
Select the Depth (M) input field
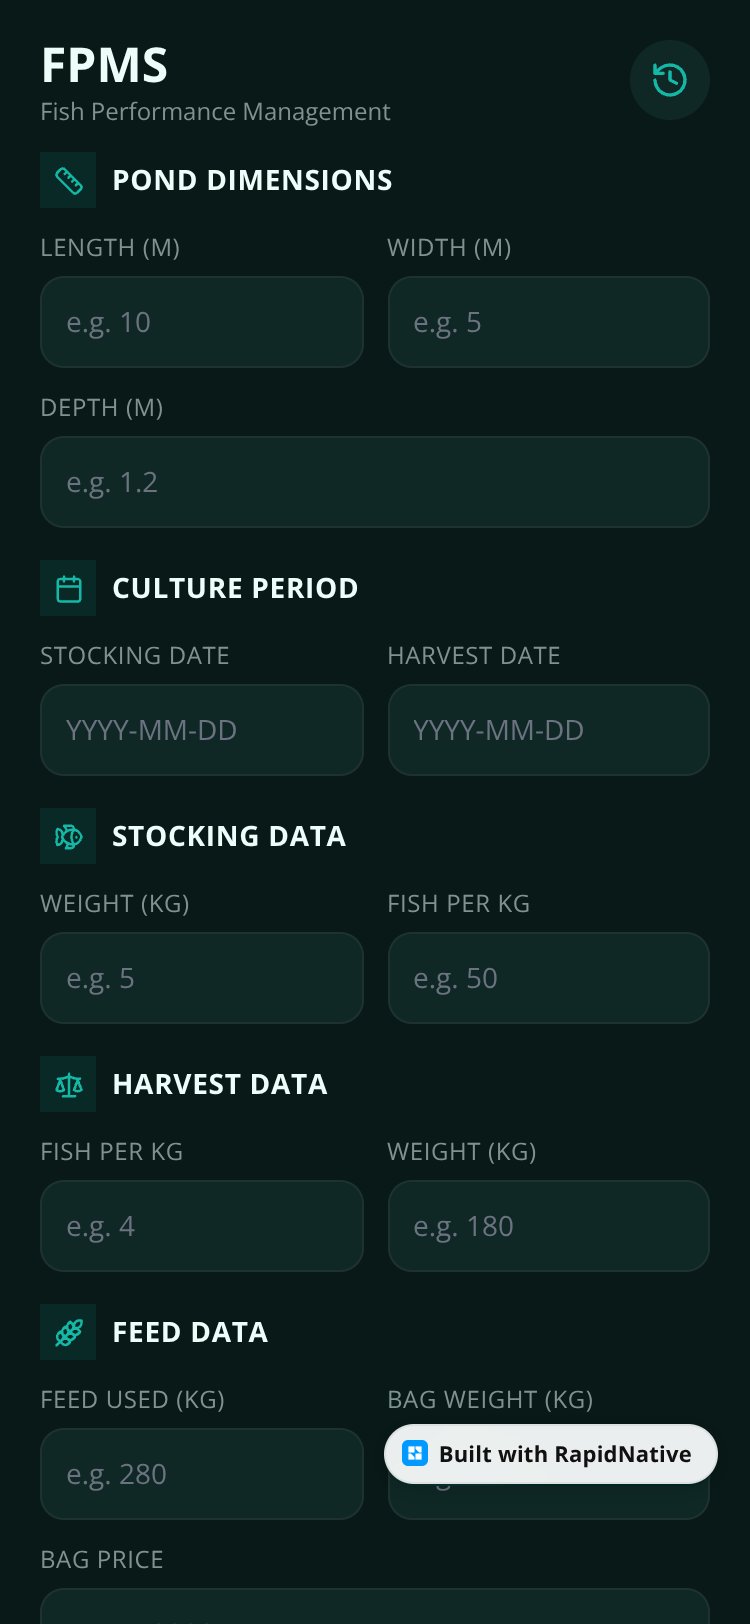(375, 482)
